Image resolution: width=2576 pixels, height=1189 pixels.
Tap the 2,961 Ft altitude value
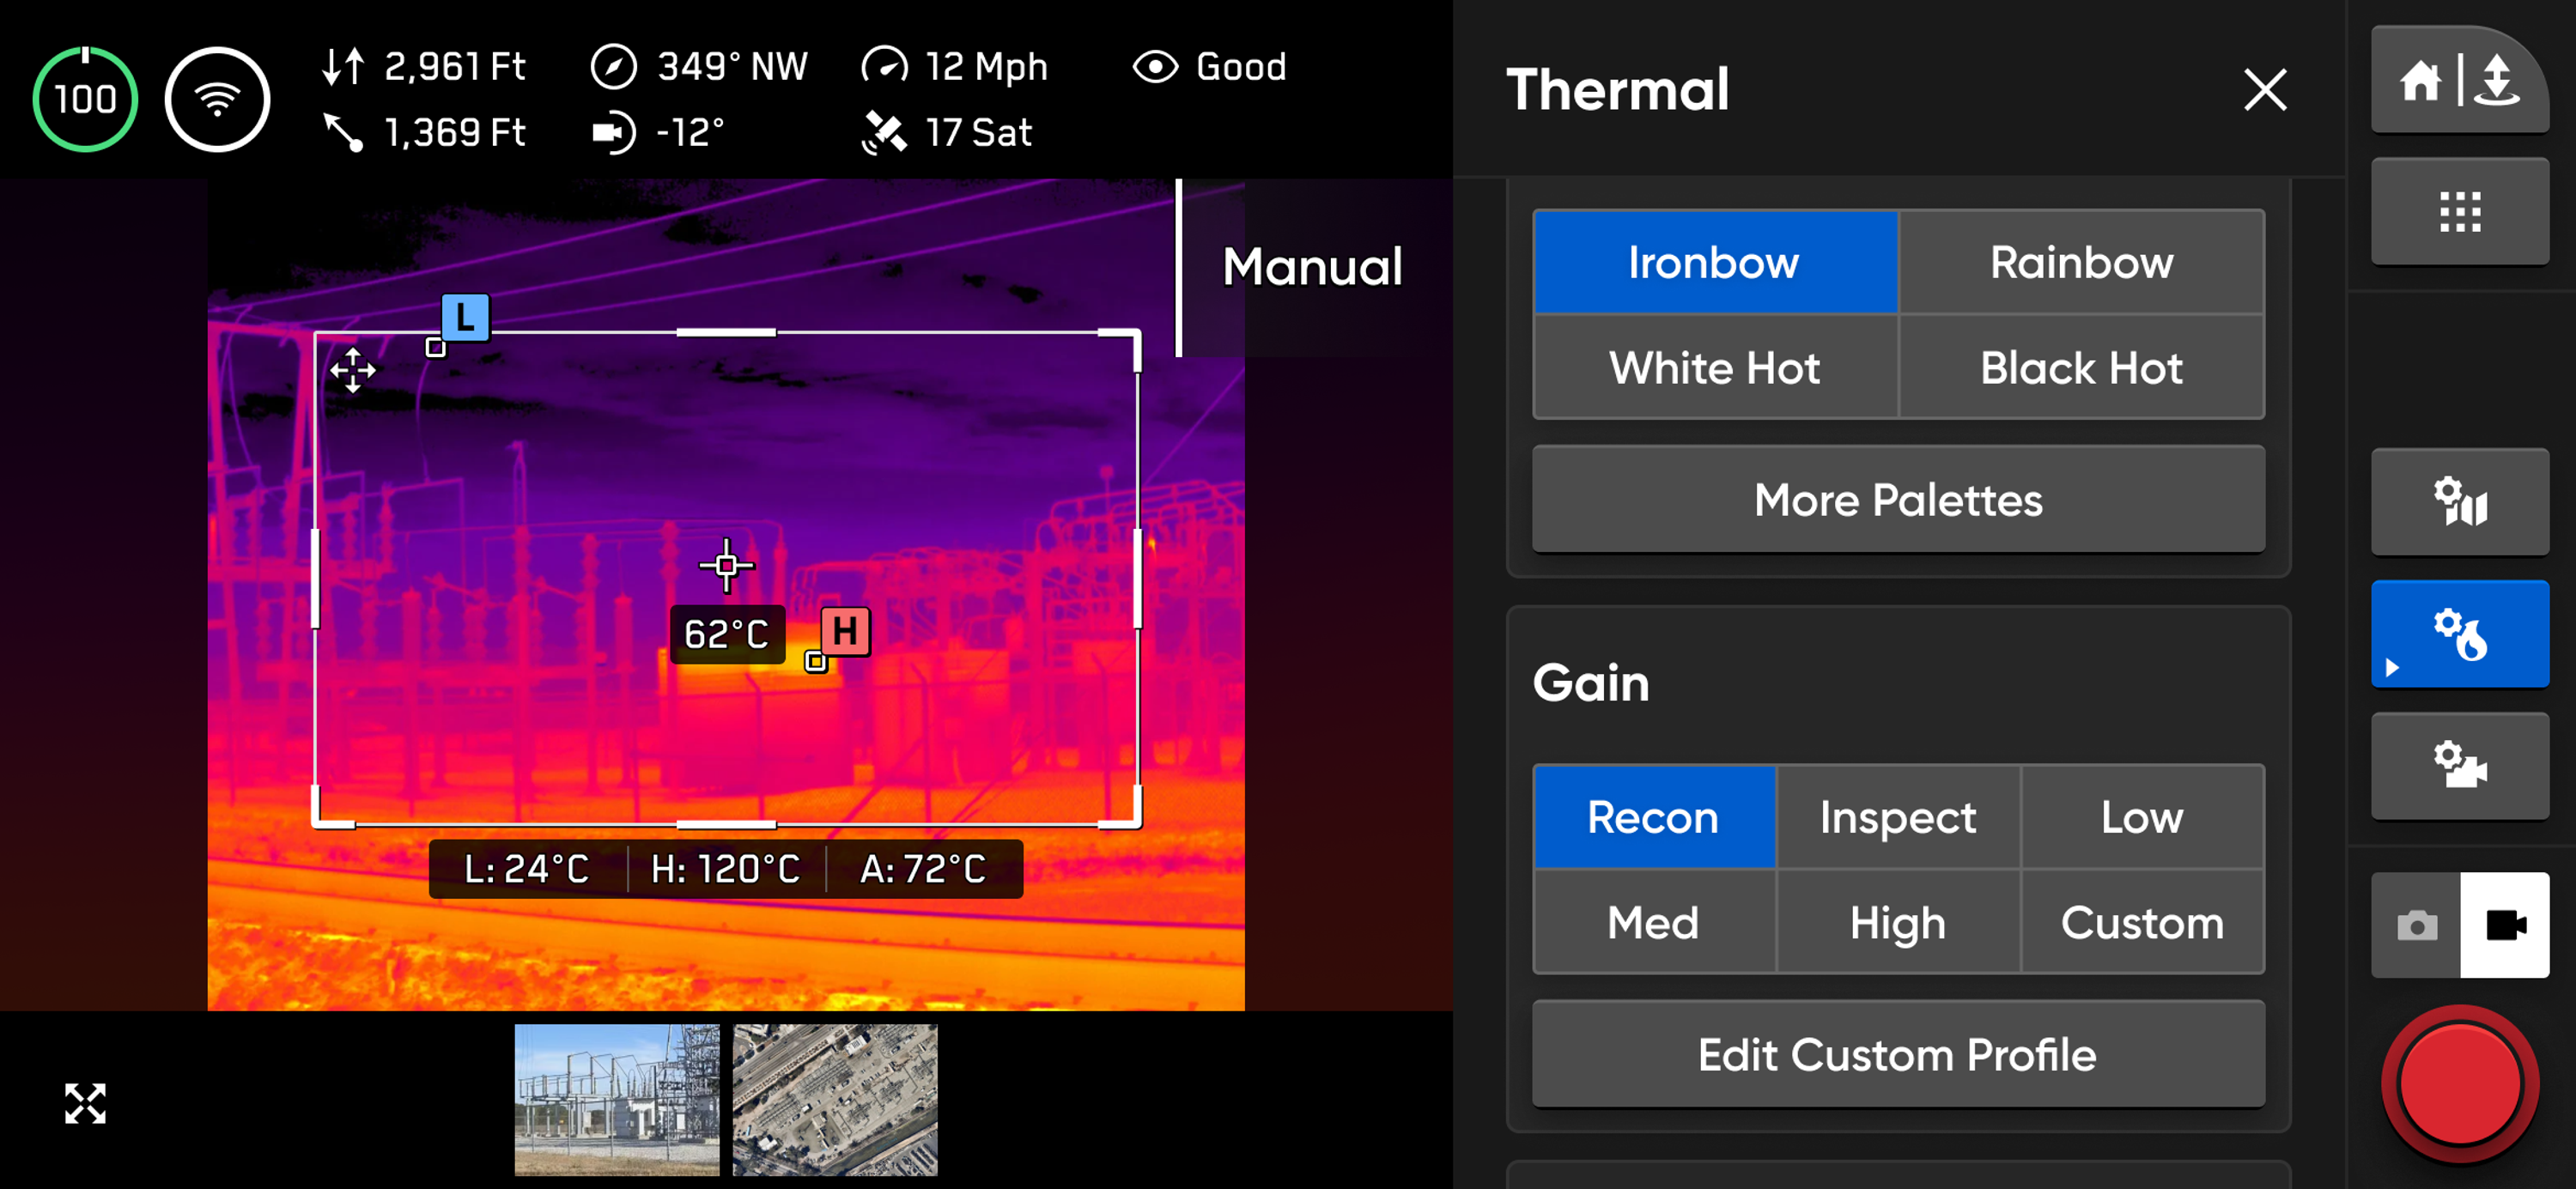click(454, 67)
